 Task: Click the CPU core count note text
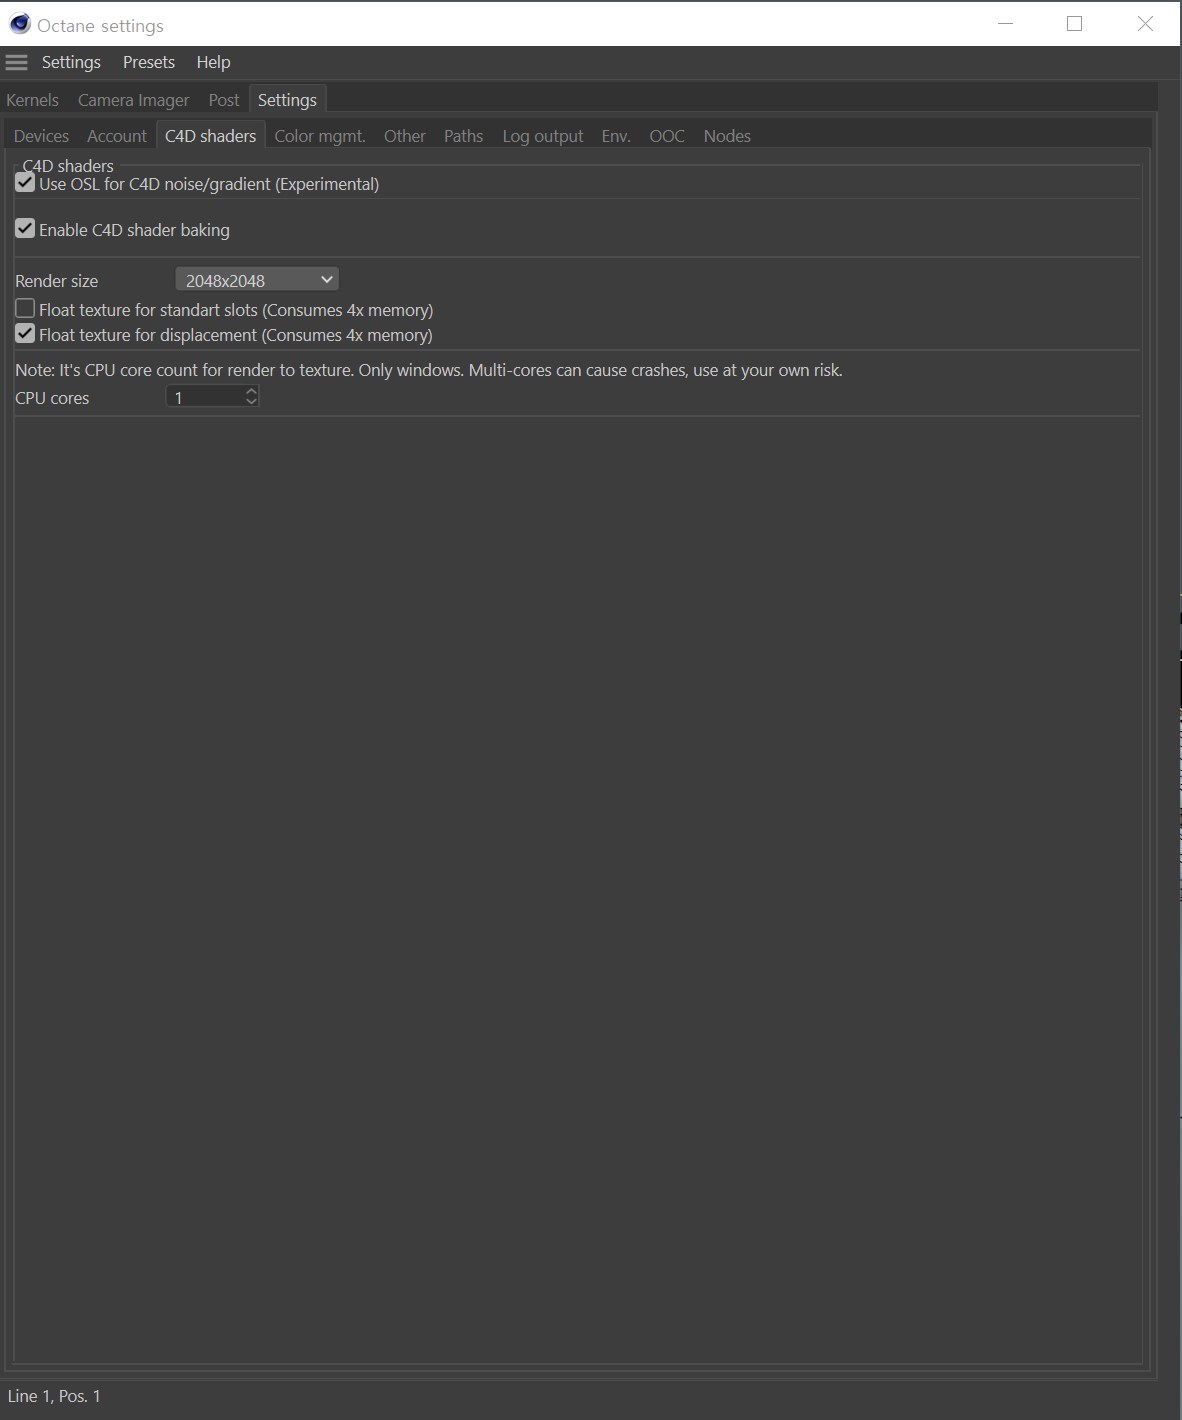pyautogui.click(x=429, y=370)
